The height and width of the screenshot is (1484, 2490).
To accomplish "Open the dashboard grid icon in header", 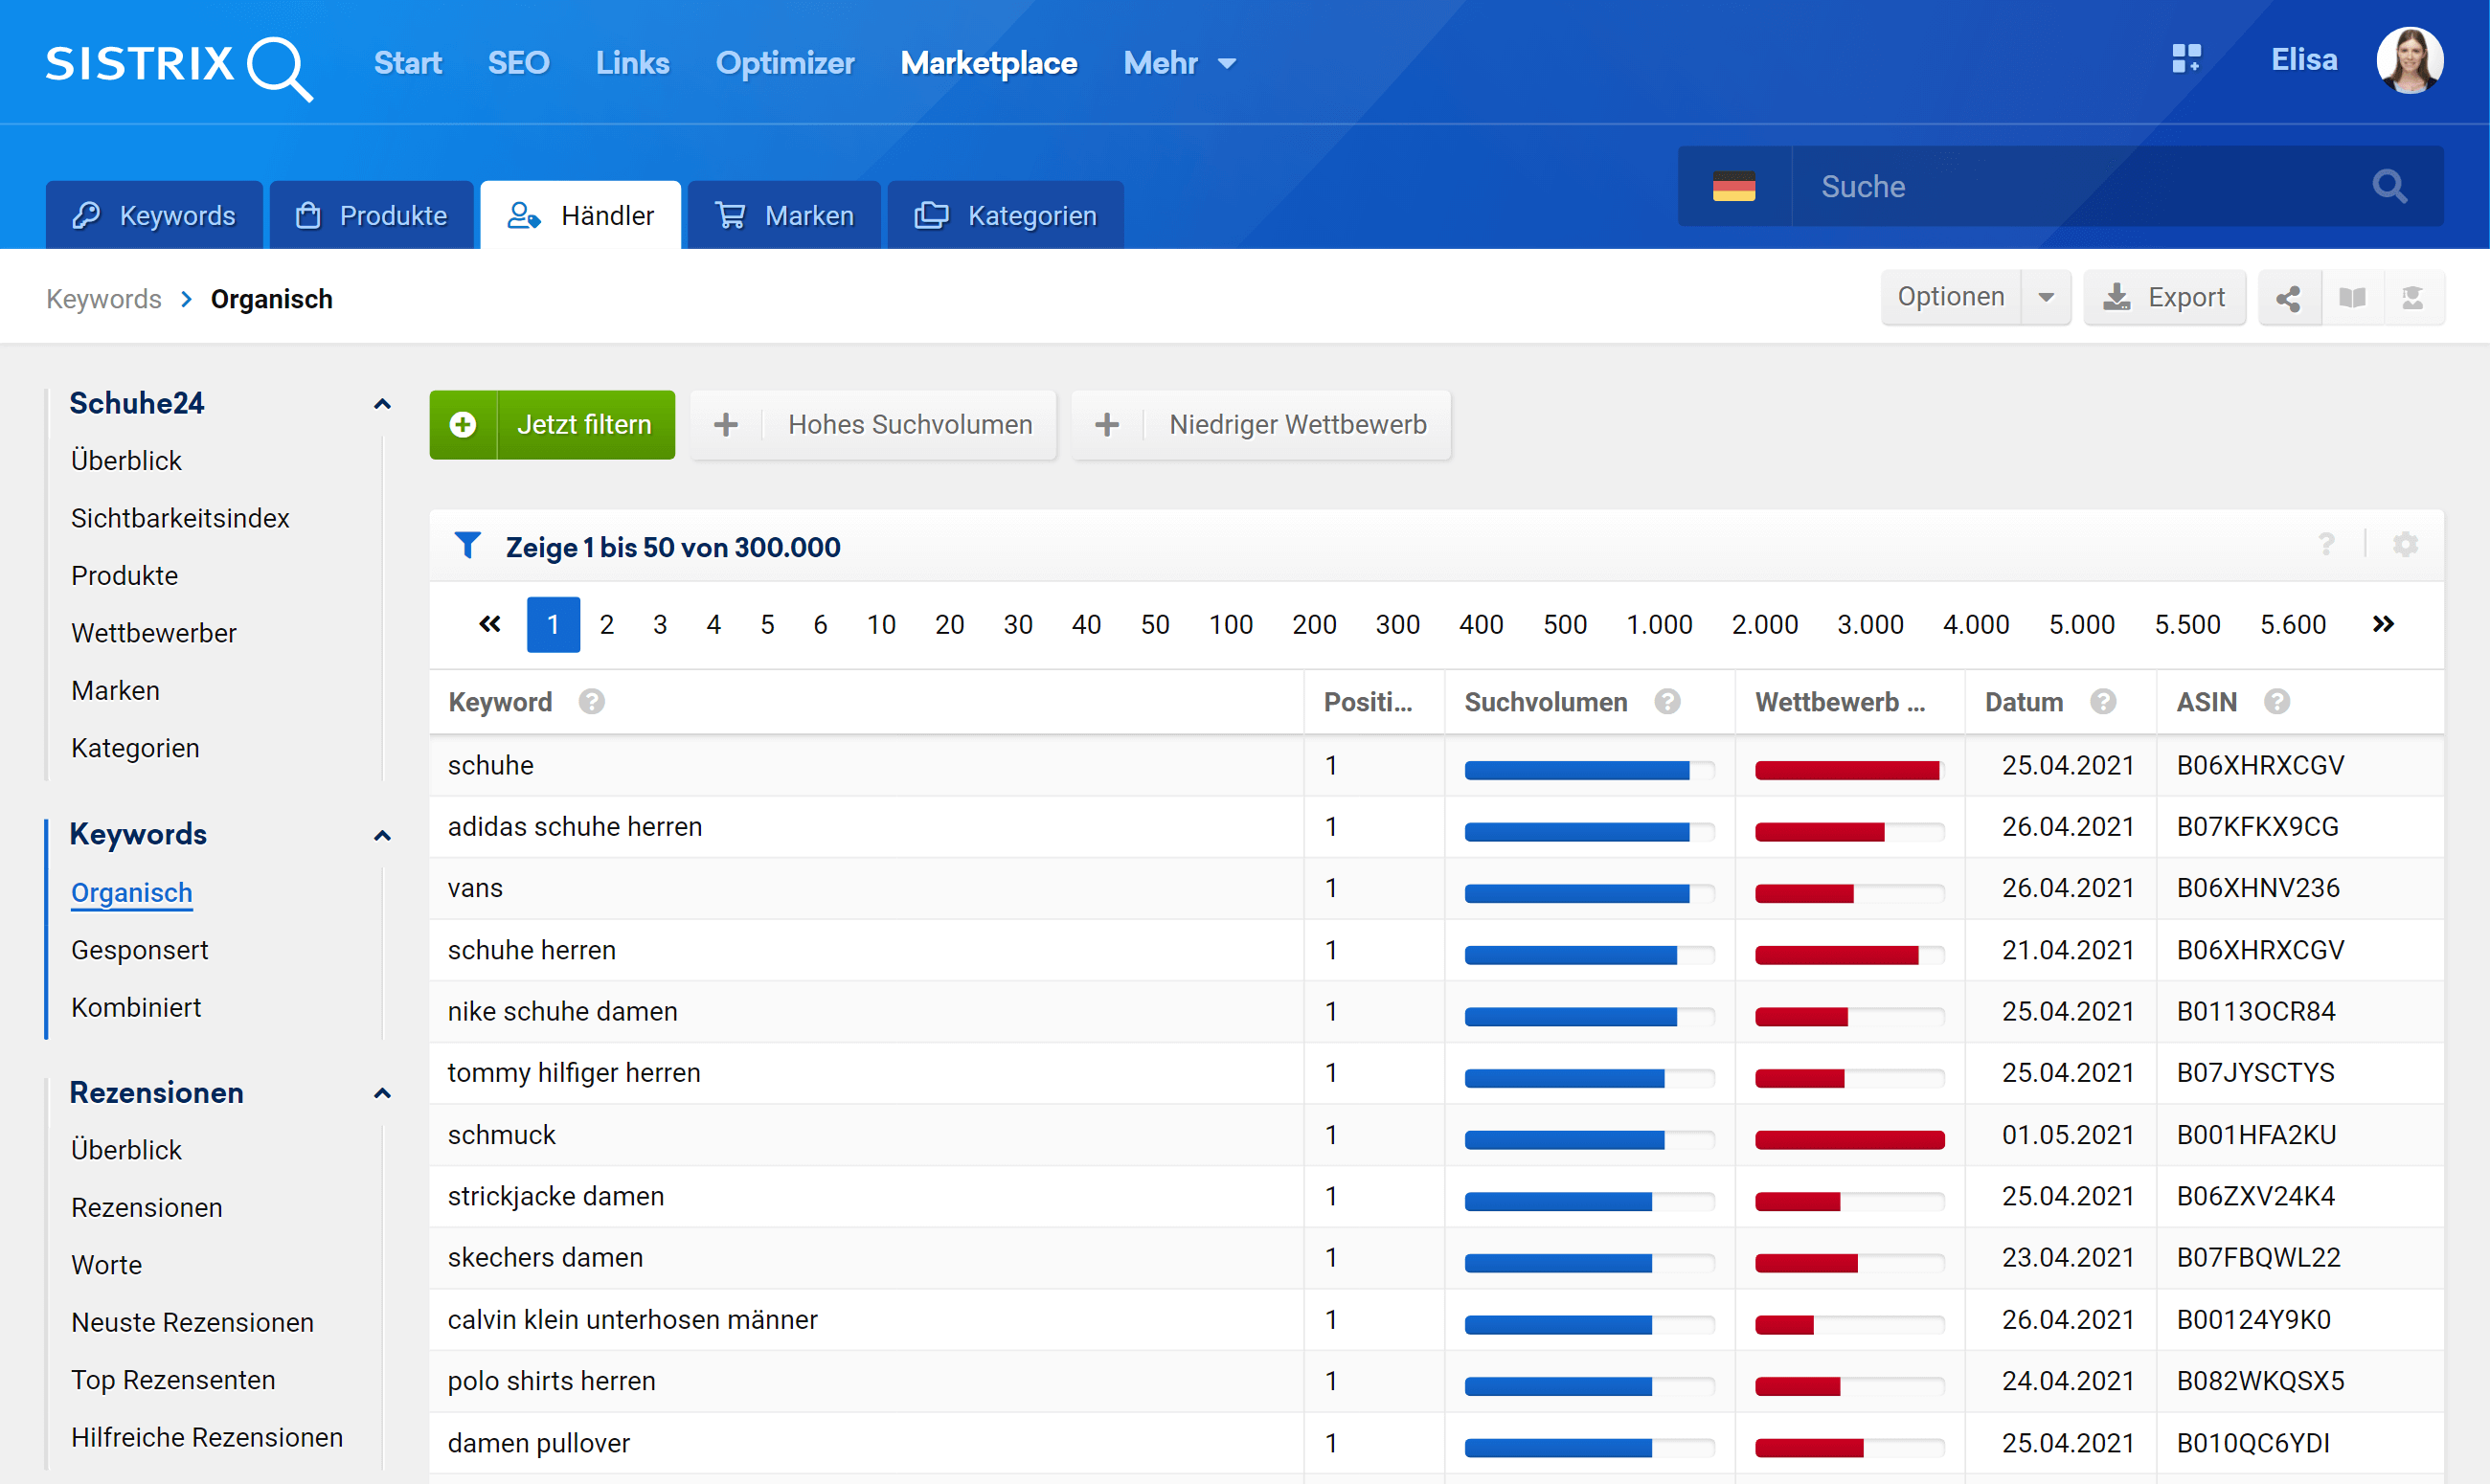I will coord(2186,59).
